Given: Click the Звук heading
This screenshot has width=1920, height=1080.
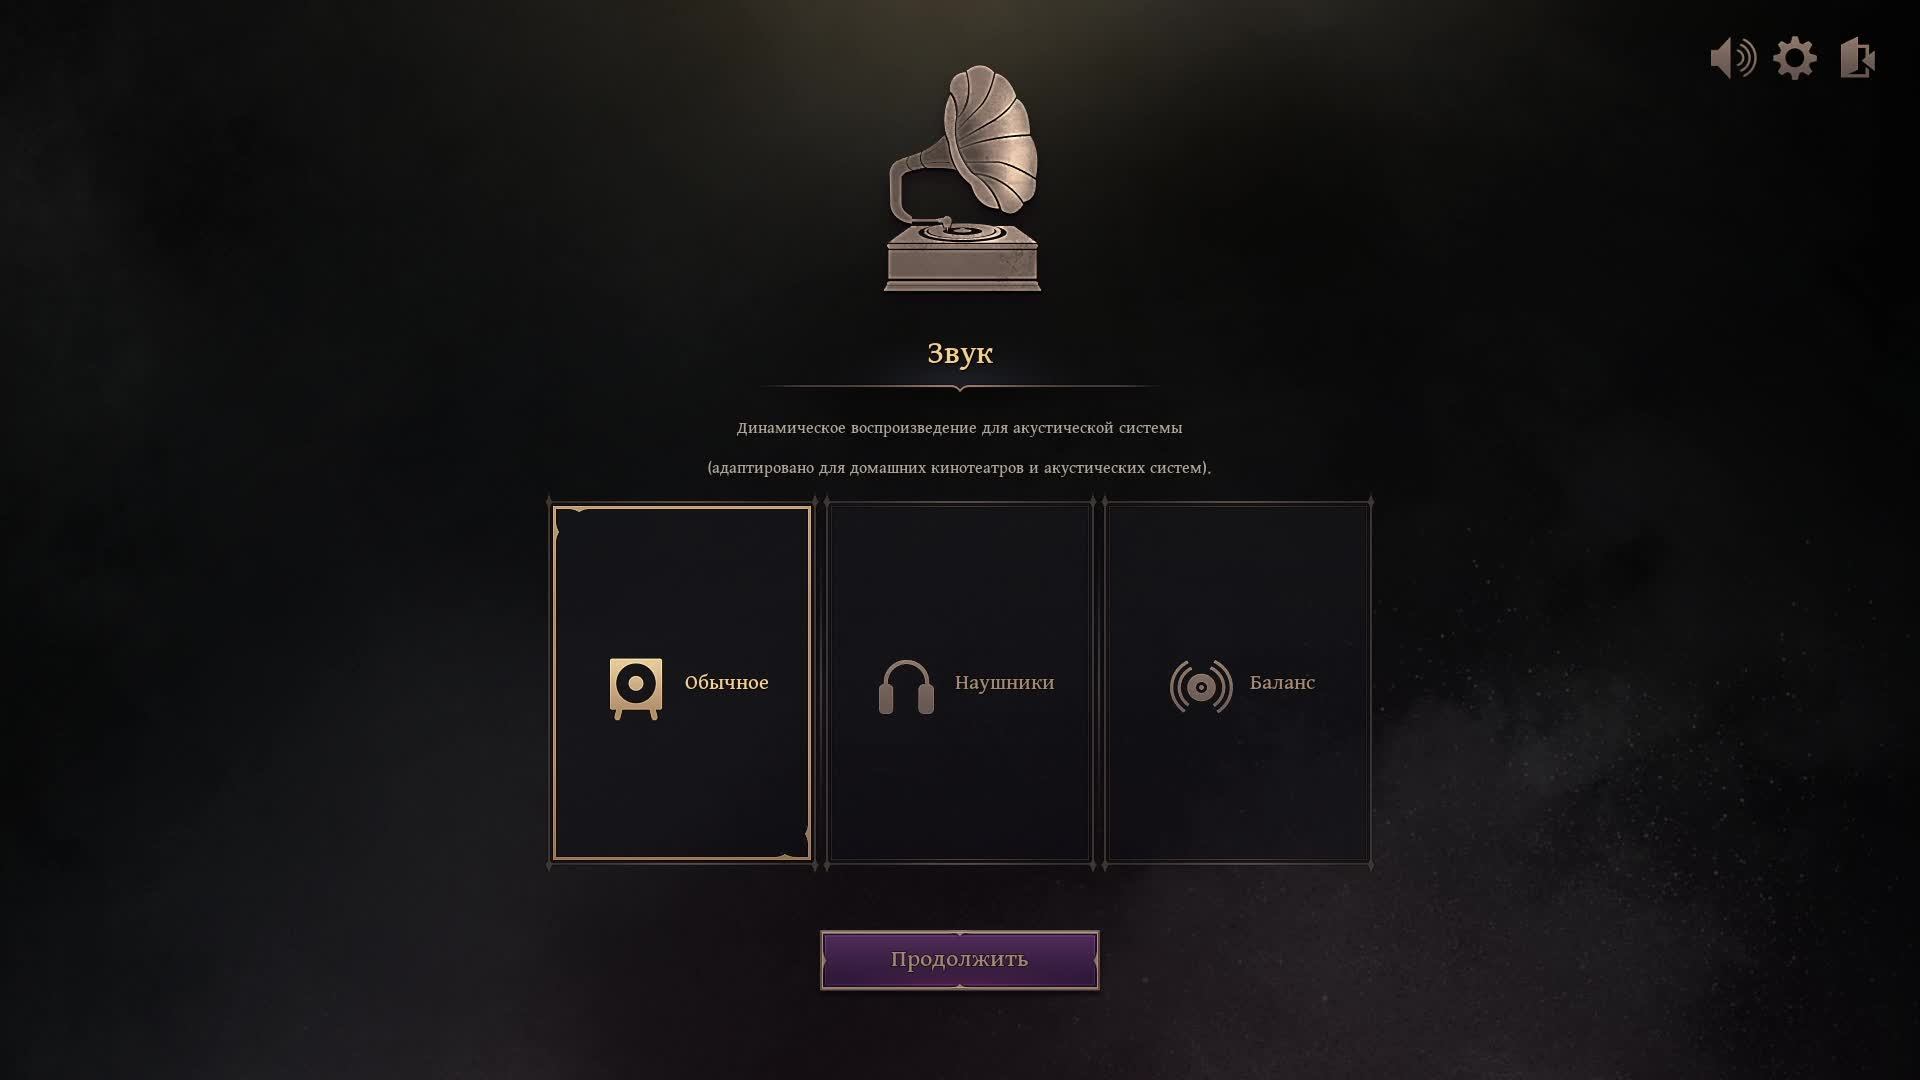Looking at the screenshot, I should [960, 353].
